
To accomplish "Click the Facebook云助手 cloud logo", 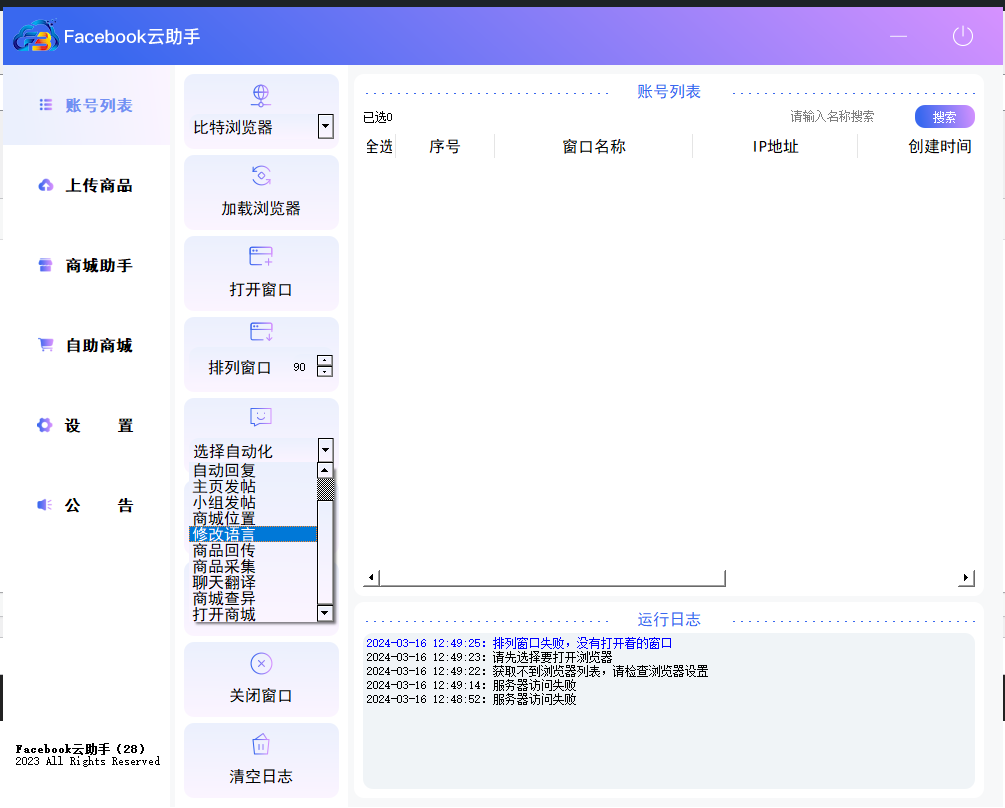I will [x=36, y=37].
